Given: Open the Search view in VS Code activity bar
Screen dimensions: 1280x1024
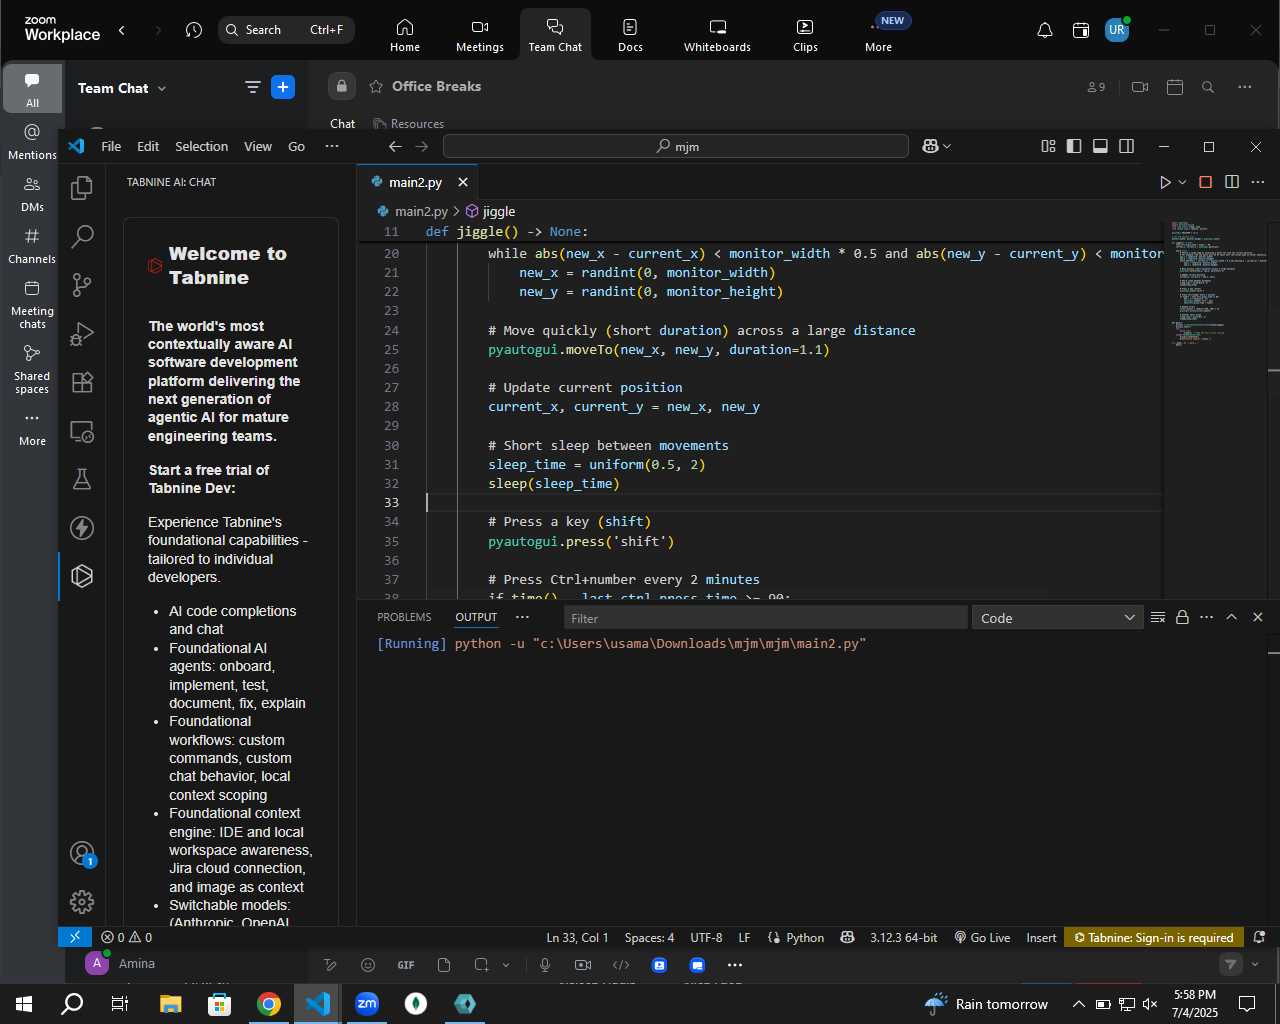Looking at the screenshot, I should [82, 237].
